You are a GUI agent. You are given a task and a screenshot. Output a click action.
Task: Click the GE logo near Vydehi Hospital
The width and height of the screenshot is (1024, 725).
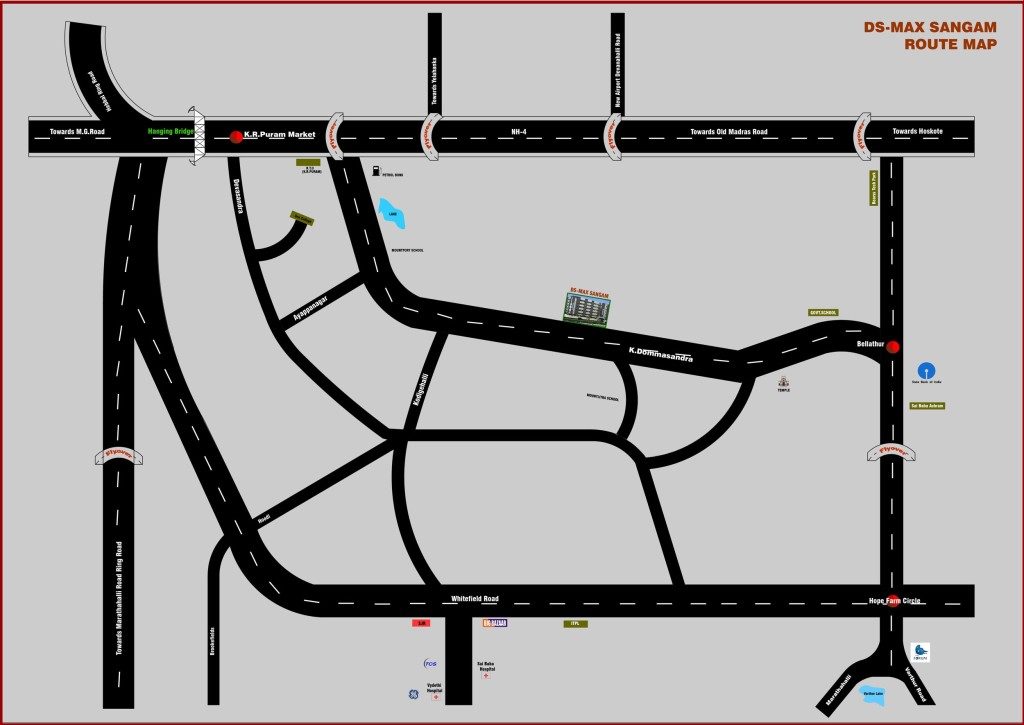[412, 694]
